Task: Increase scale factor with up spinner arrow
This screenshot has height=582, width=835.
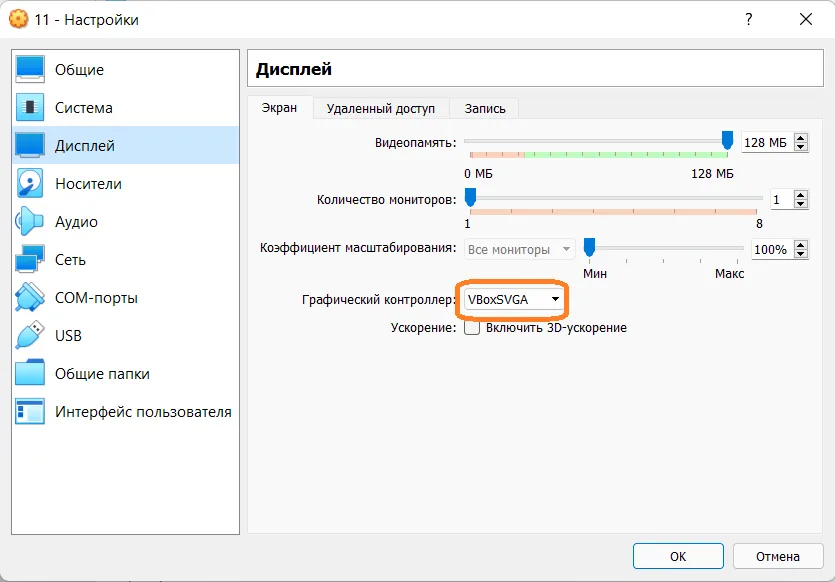Action: pyautogui.click(x=800, y=244)
